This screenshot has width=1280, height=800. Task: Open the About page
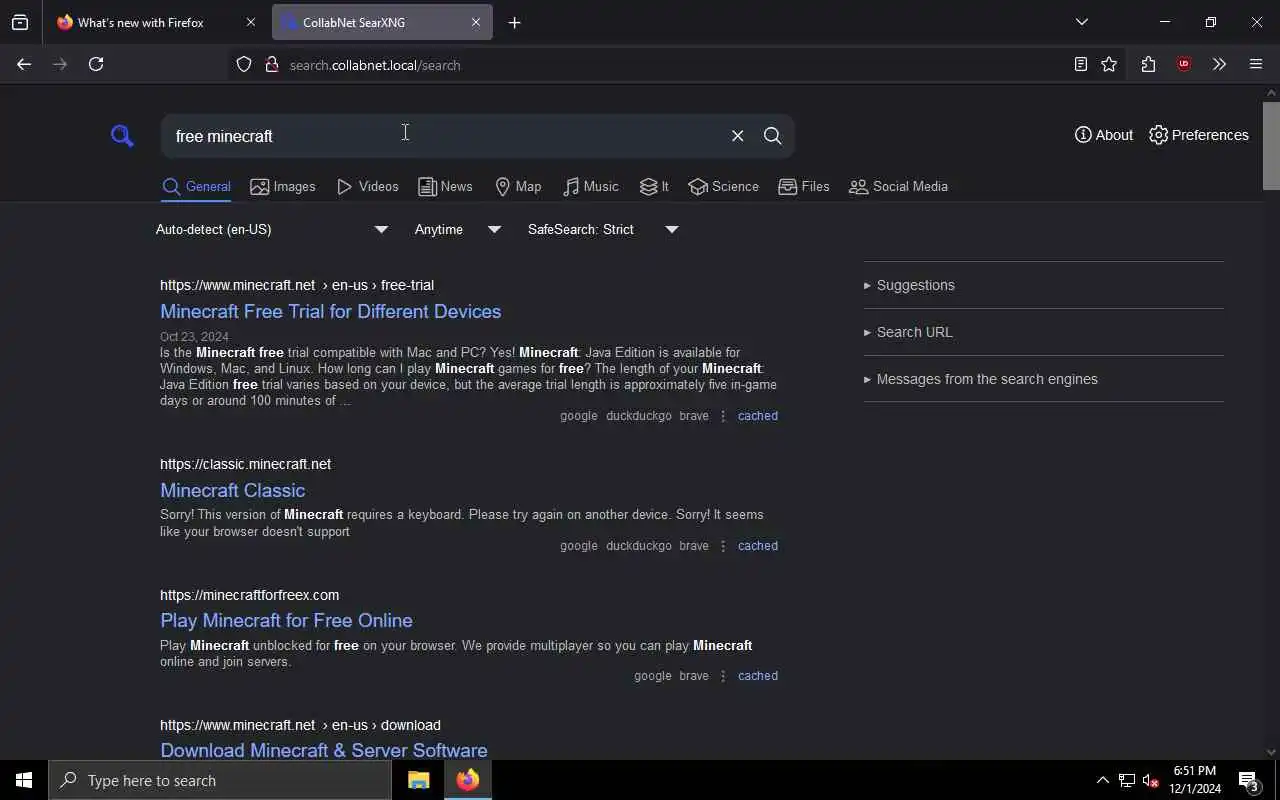[x=1104, y=135]
